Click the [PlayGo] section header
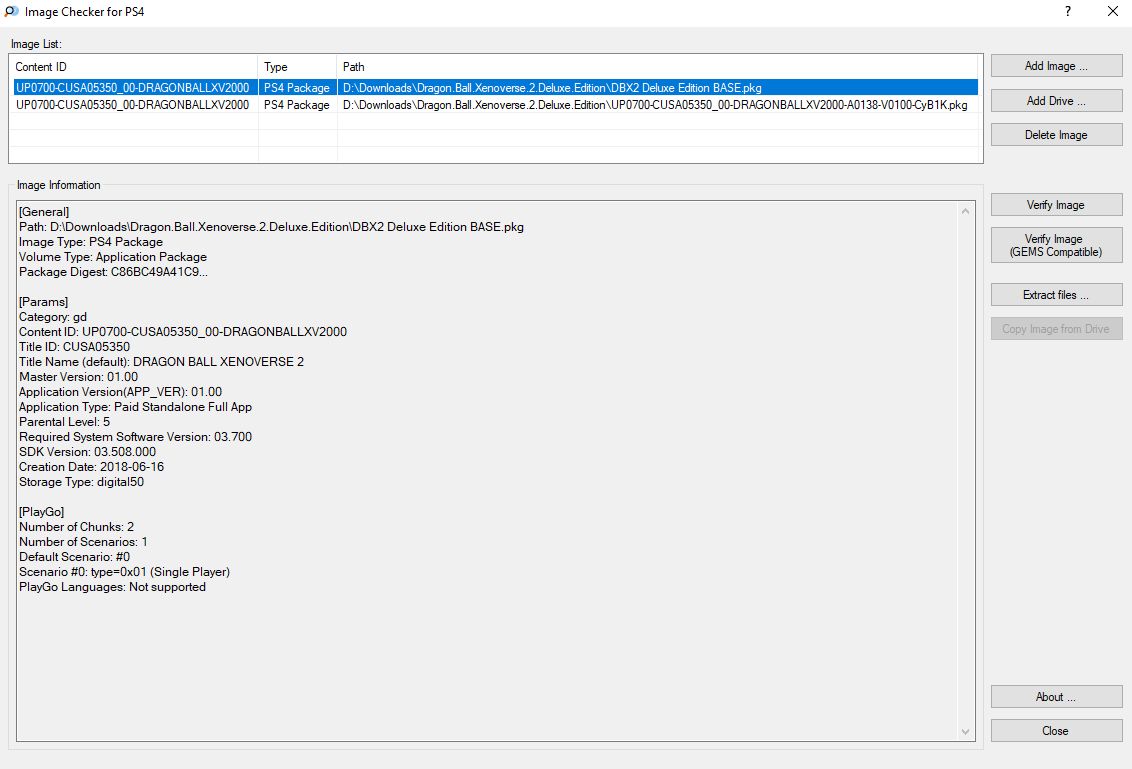Viewport: 1132px width, 769px height. (42, 512)
